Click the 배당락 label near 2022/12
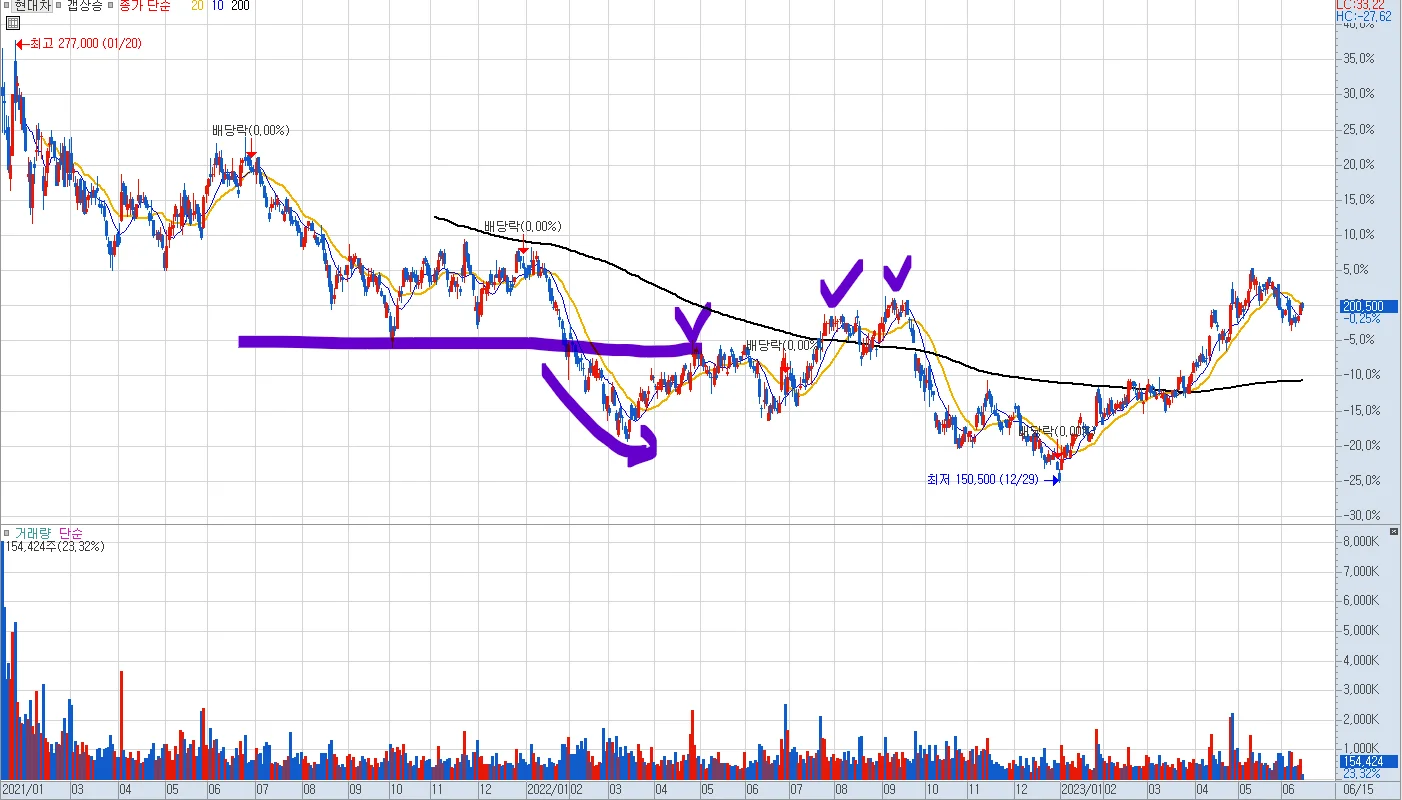1402x800 pixels. click(x=1056, y=431)
